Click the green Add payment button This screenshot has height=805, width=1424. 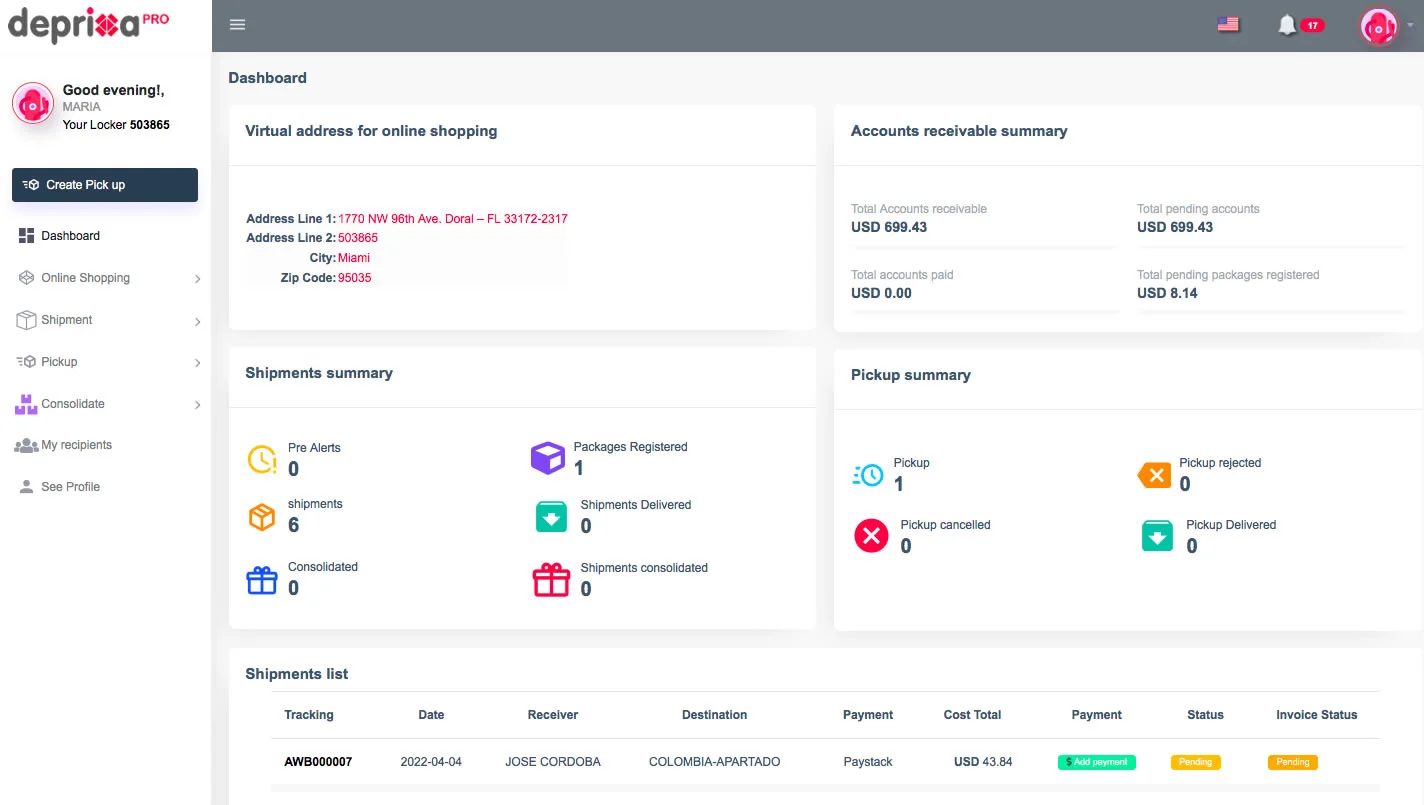pyautogui.click(x=1097, y=762)
